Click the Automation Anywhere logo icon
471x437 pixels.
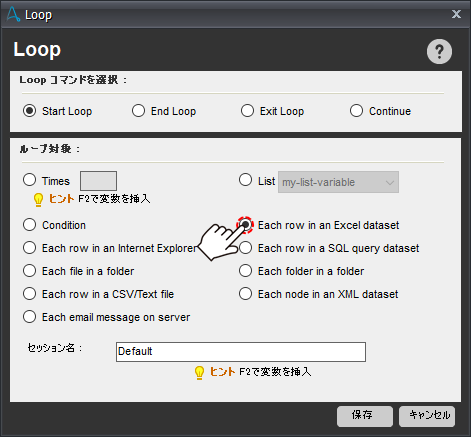pos(13,15)
